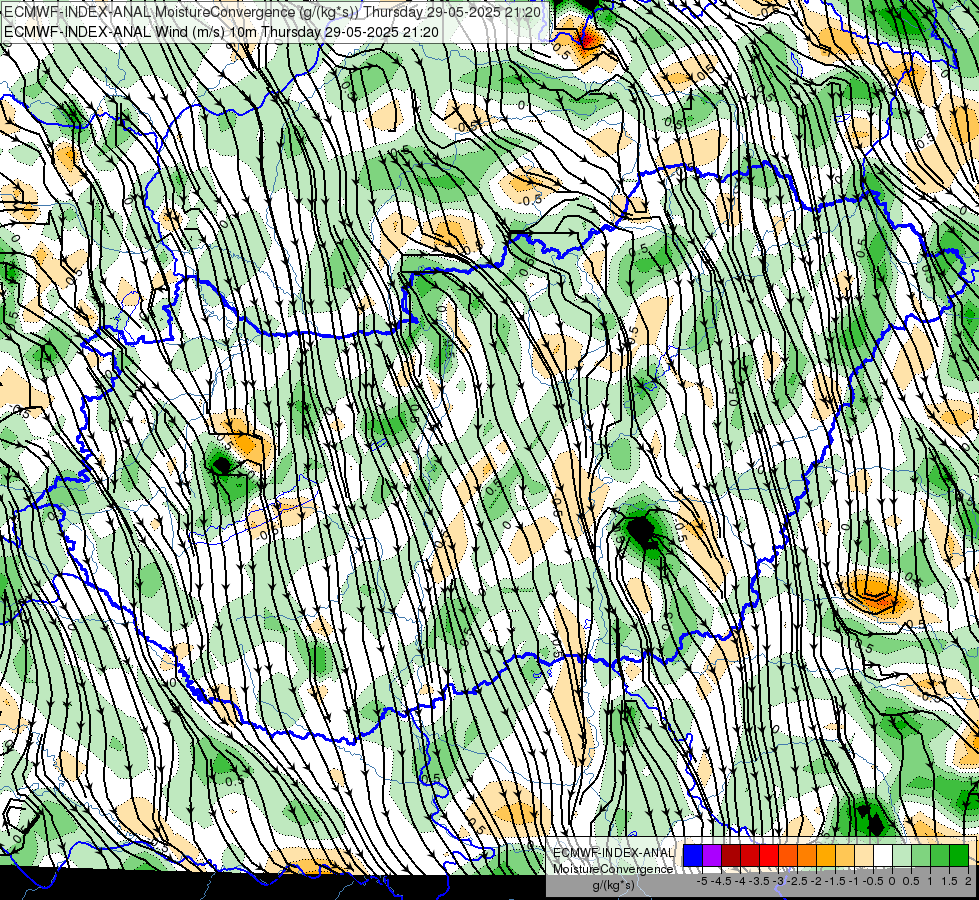
Task: Click the -2.5 legend tick value
Action: (x=797, y=881)
